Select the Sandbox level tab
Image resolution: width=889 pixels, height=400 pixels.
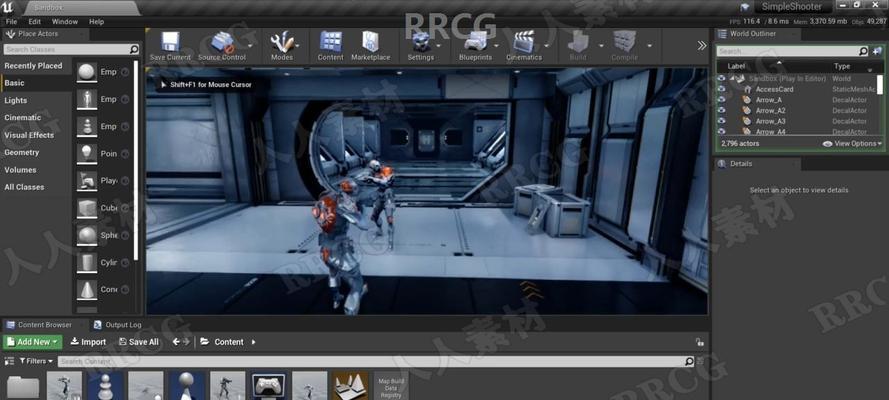pos(81,8)
